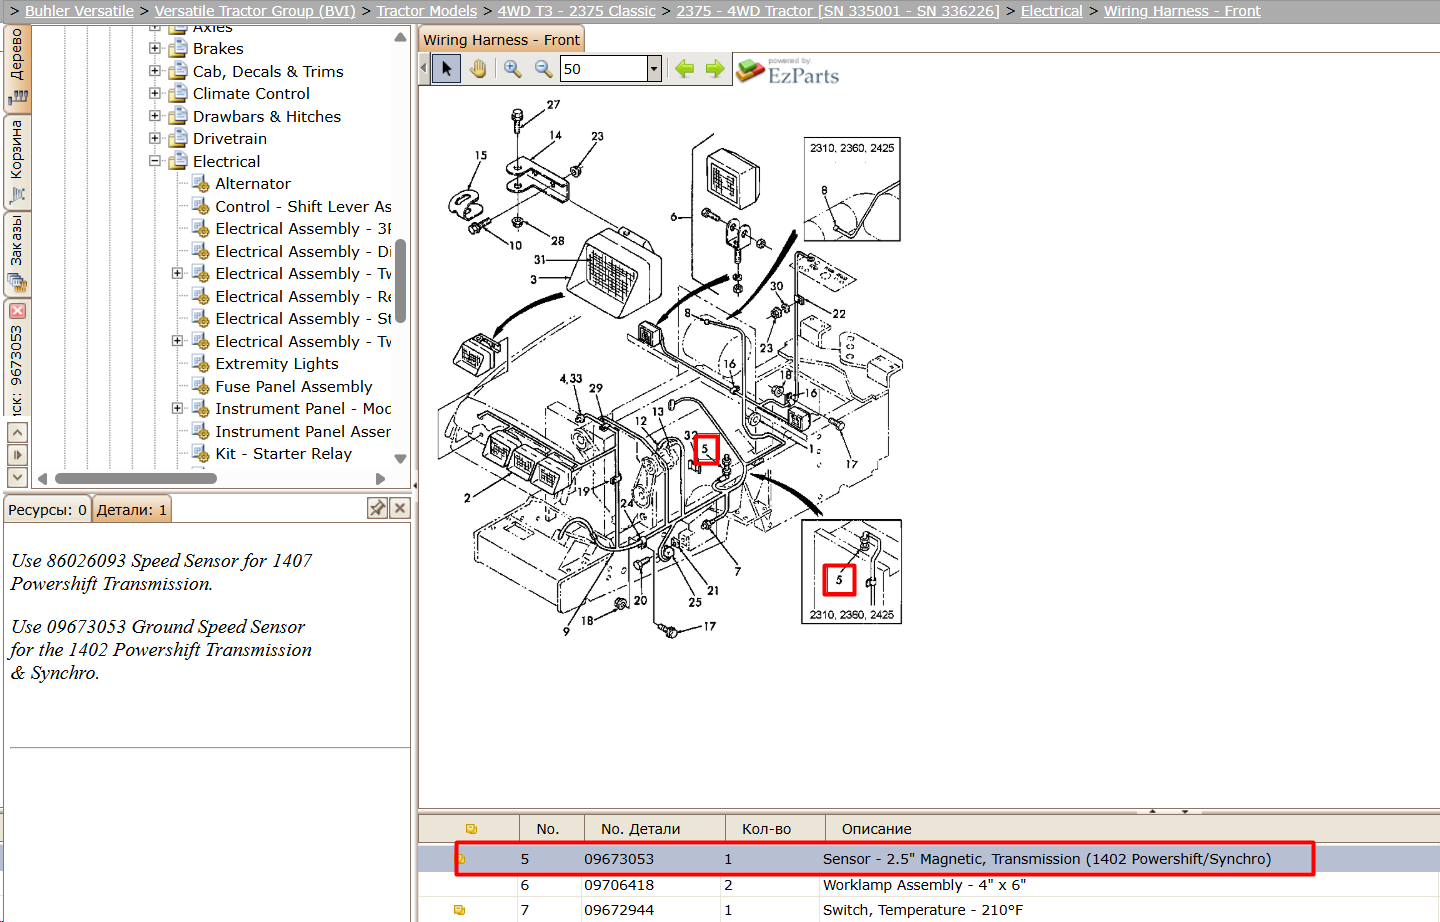Open 2375 - 4WD Tractor serial range breadcrumb
Screen dimensions: 1440x922
(x=838, y=11)
